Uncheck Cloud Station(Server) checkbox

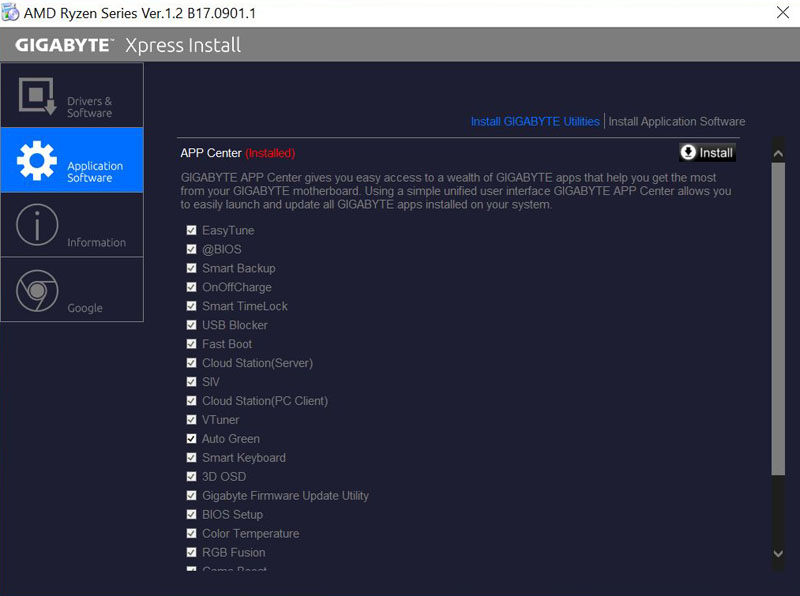(x=191, y=363)
